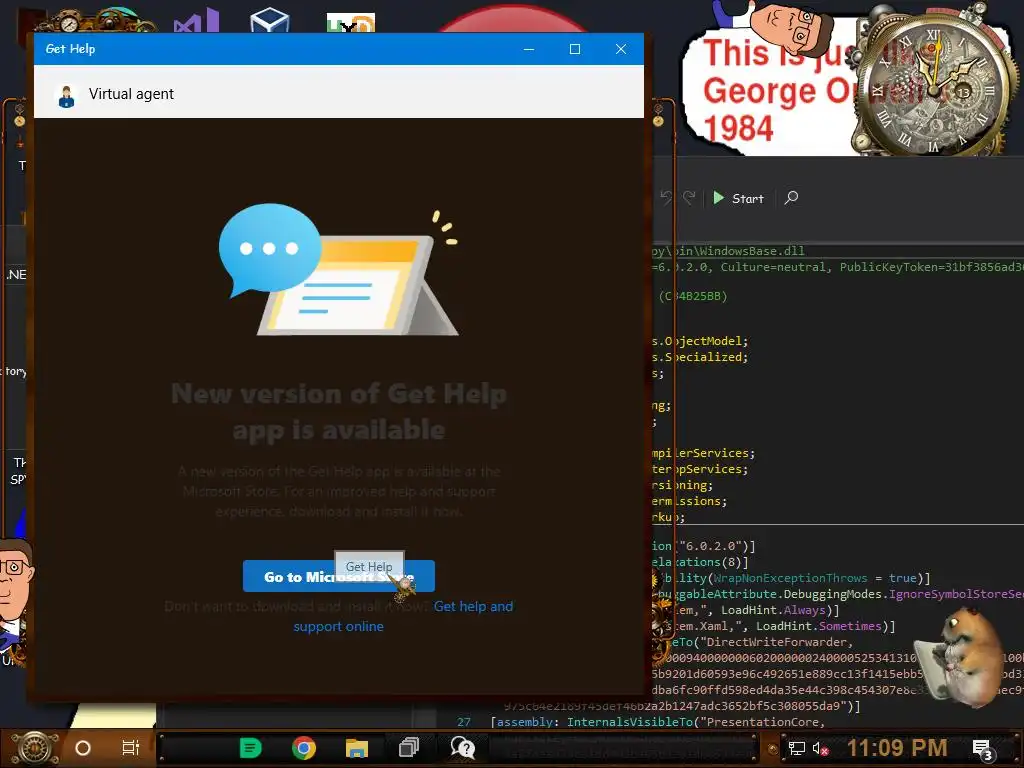The height and width of the screenshot is (768, 1024).
Task: Open the Get help and support online link
Action: pos(403,616)
